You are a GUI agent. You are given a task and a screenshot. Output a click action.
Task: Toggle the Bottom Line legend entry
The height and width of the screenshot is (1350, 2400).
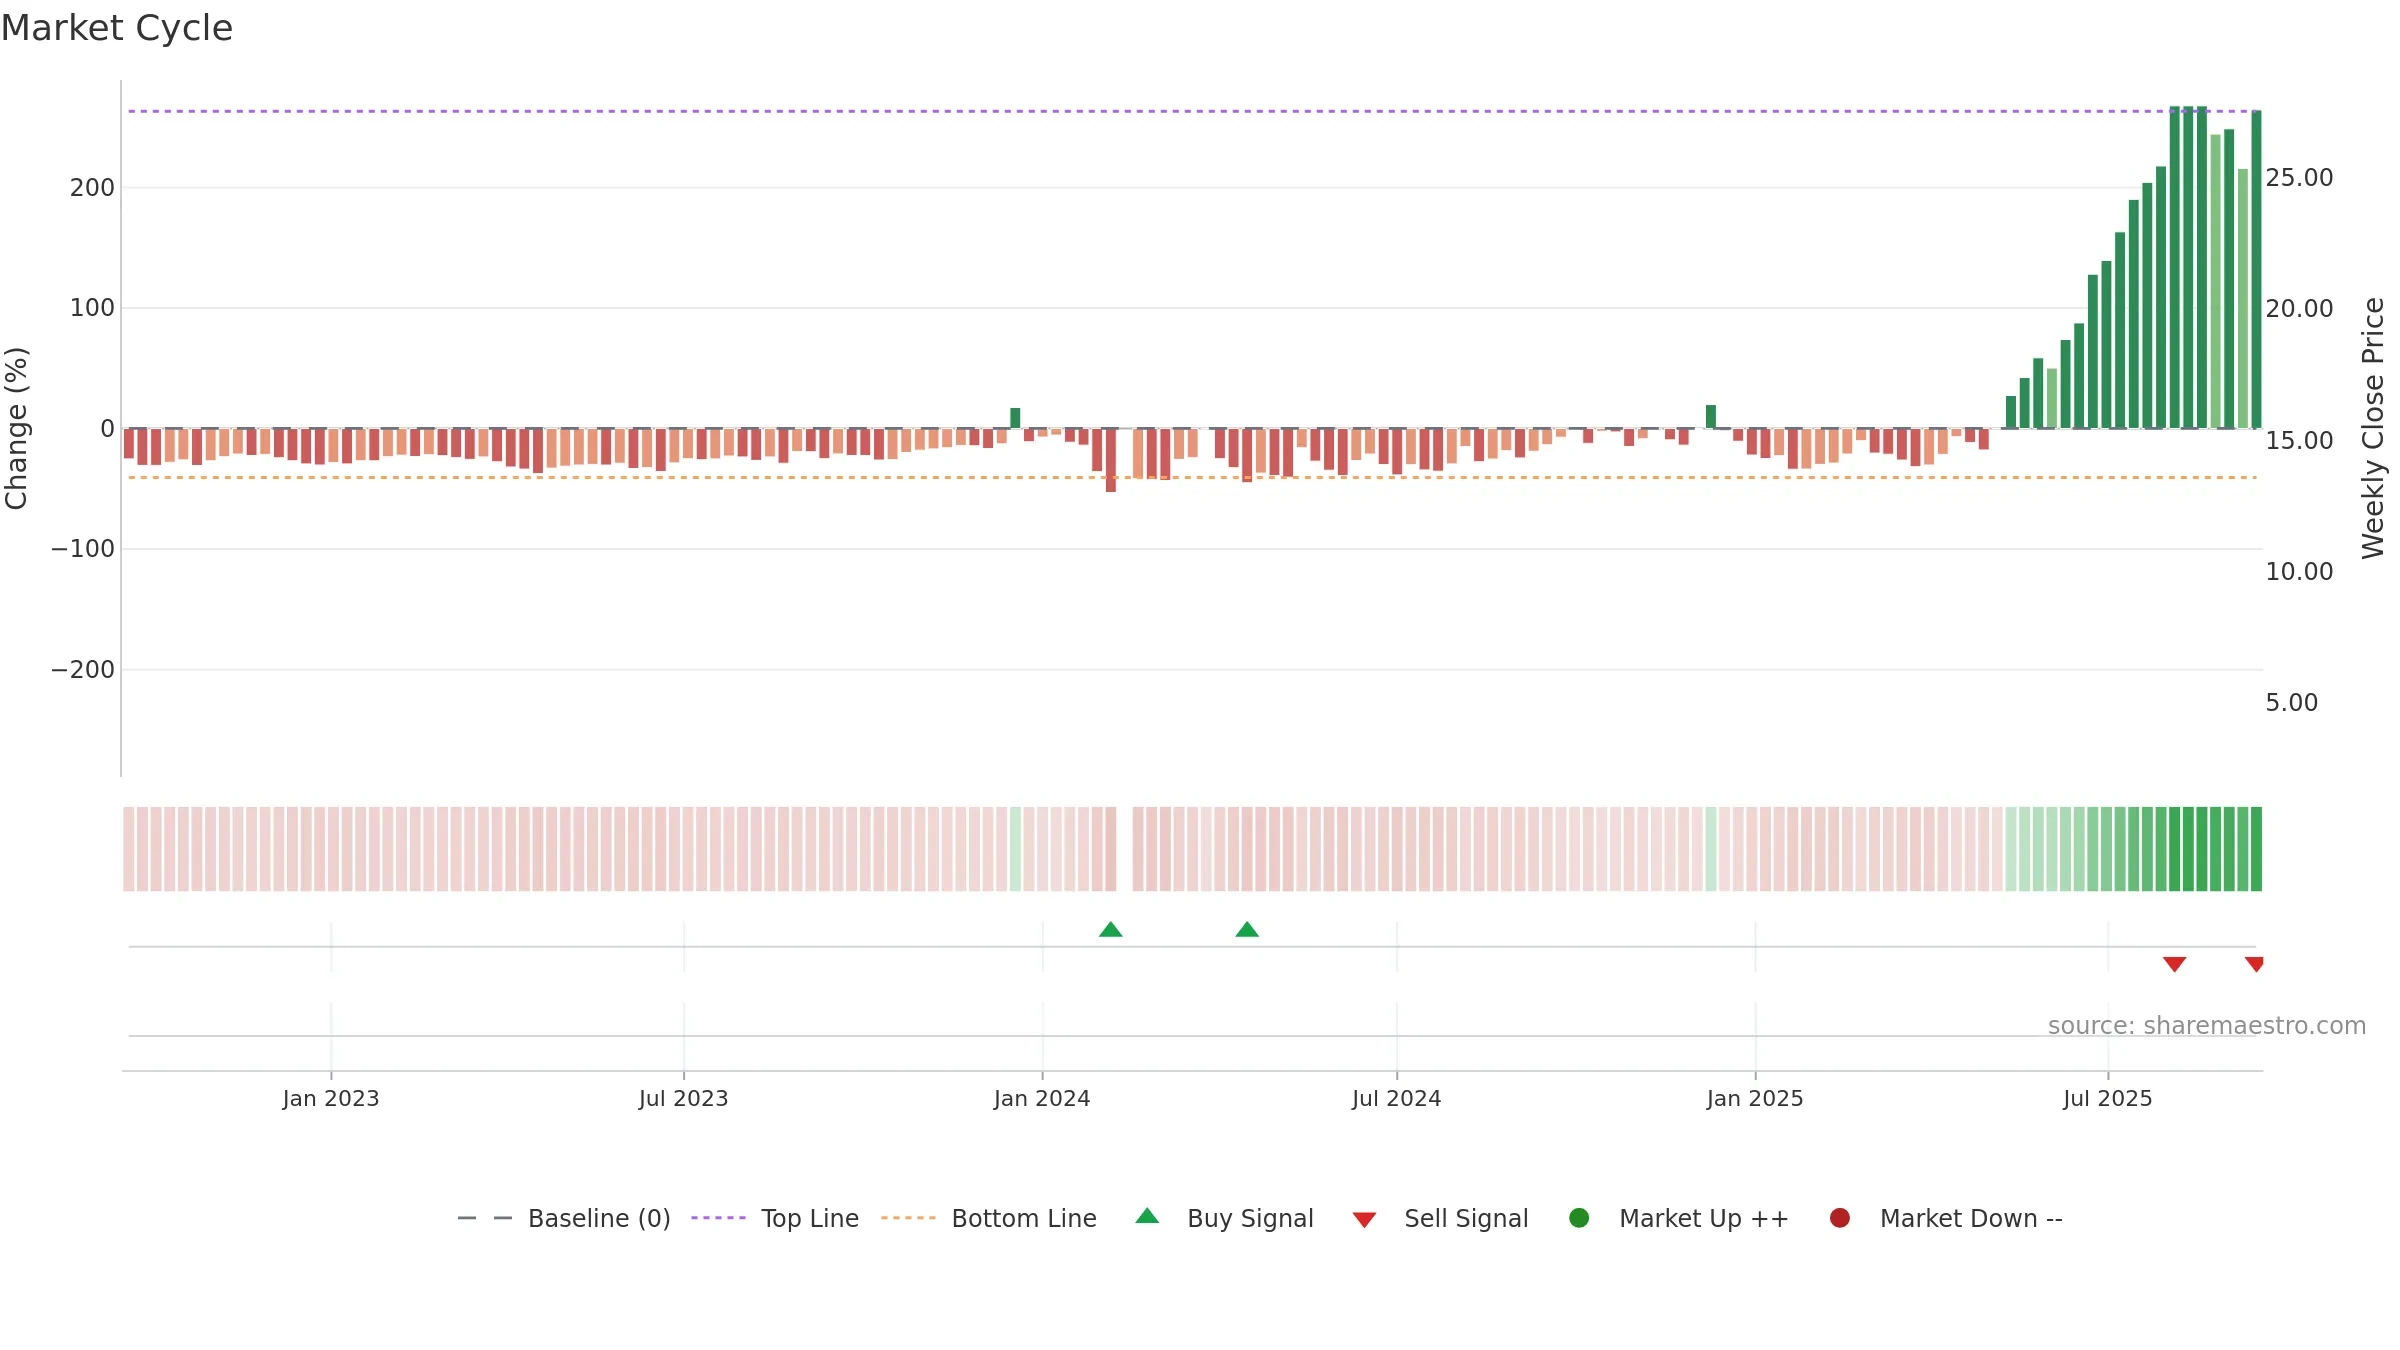coord(989,1219)
